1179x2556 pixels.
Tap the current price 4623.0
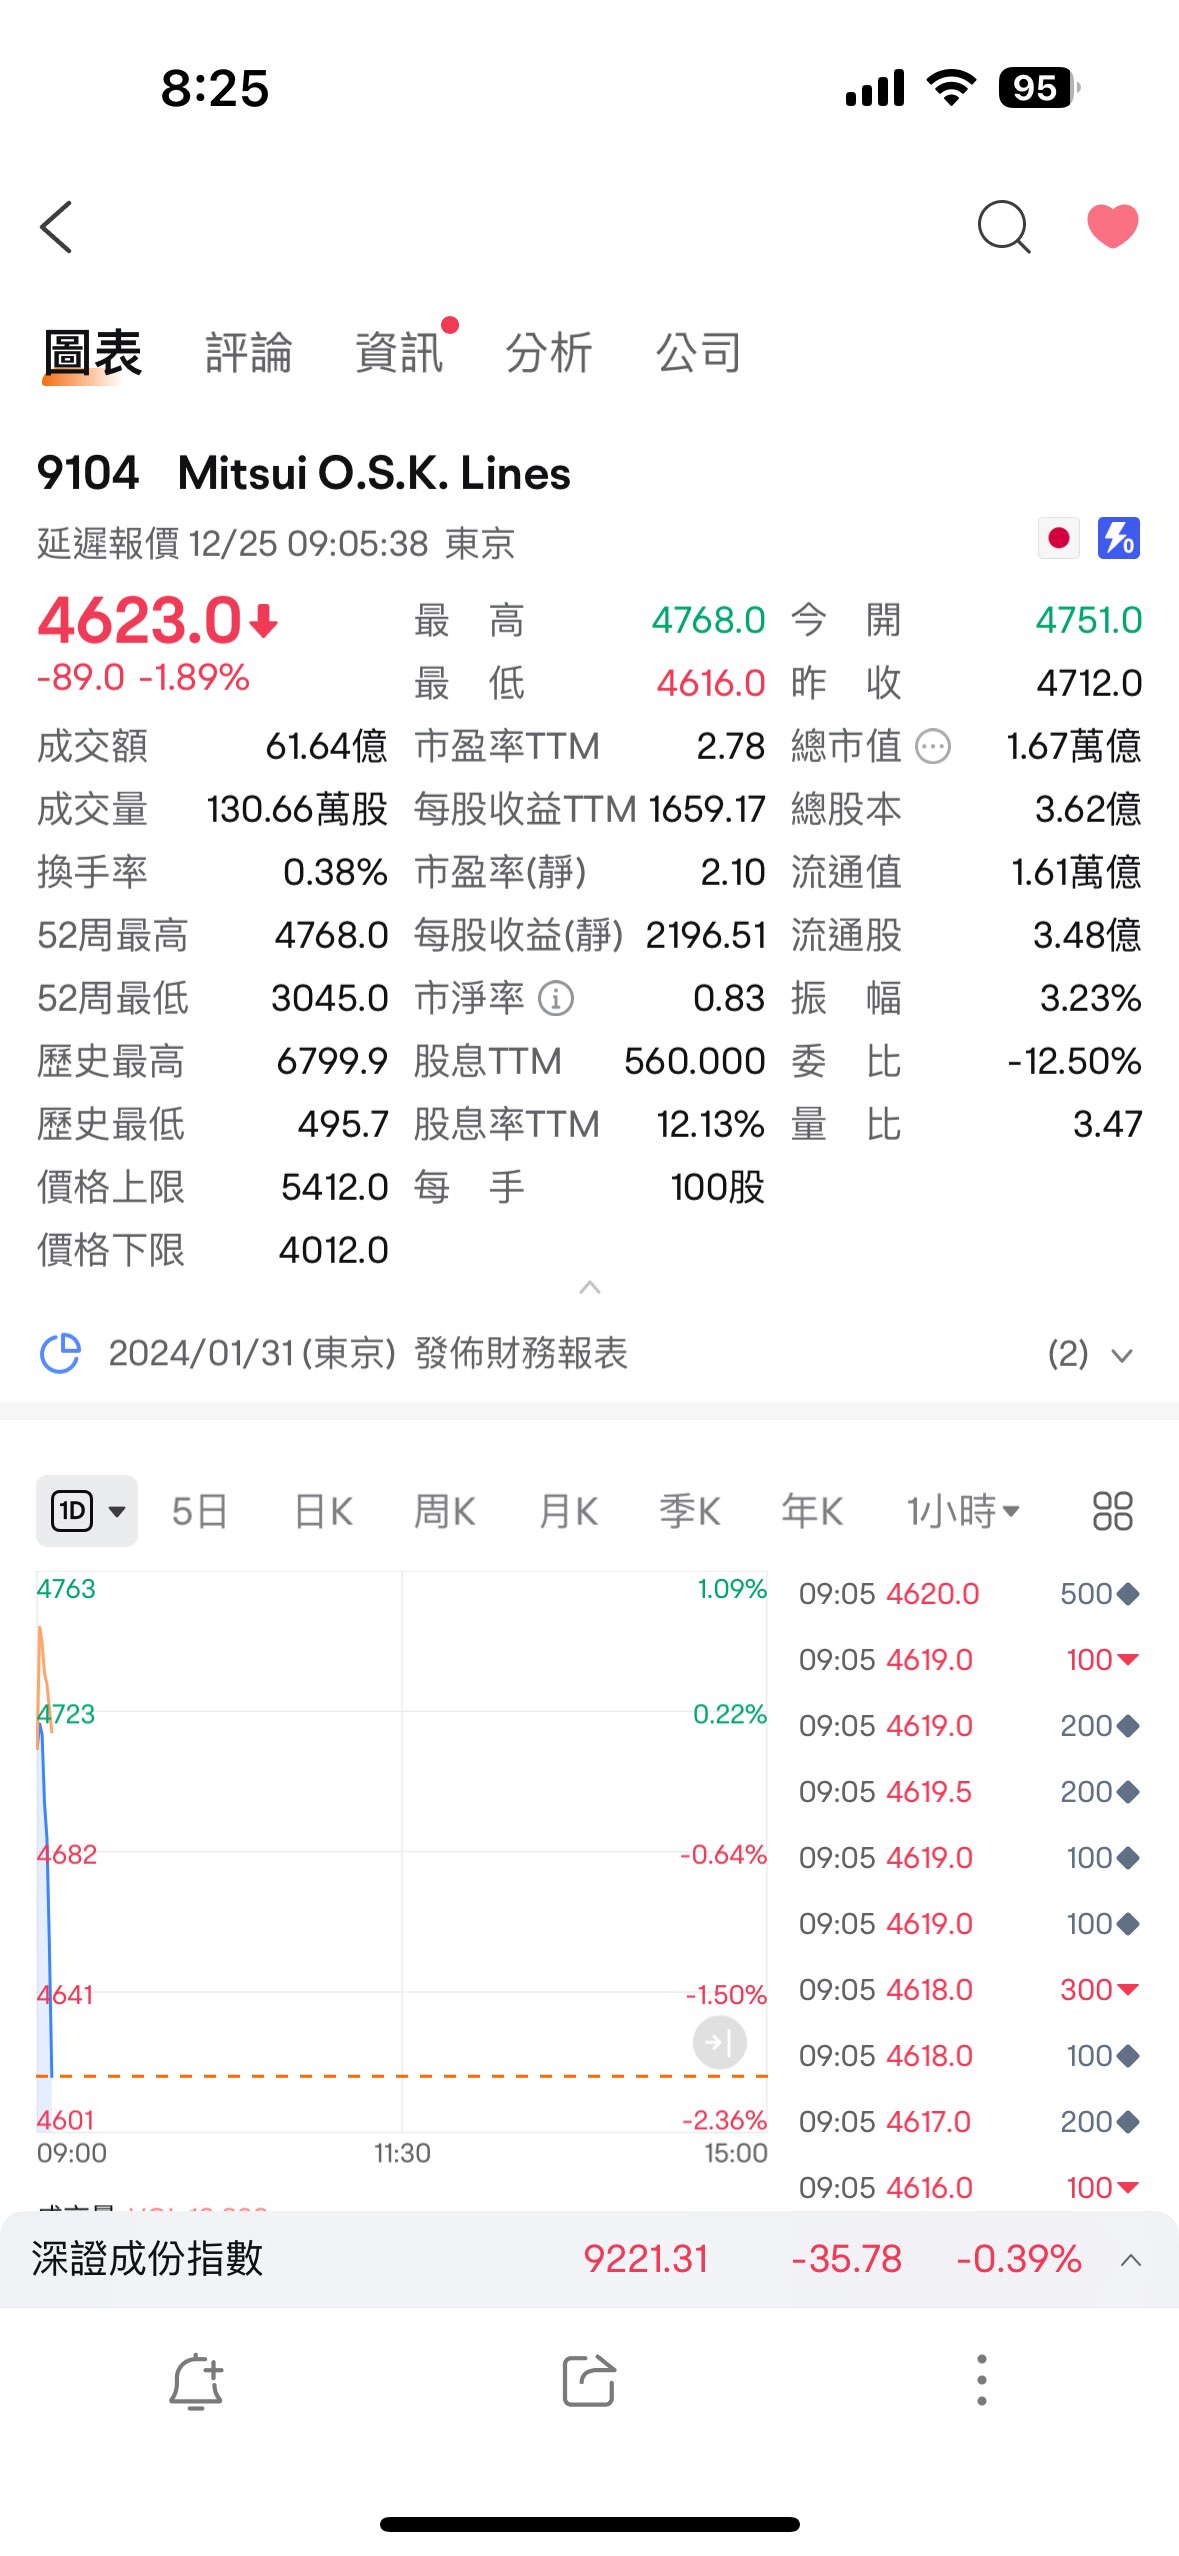coord(139,620)
